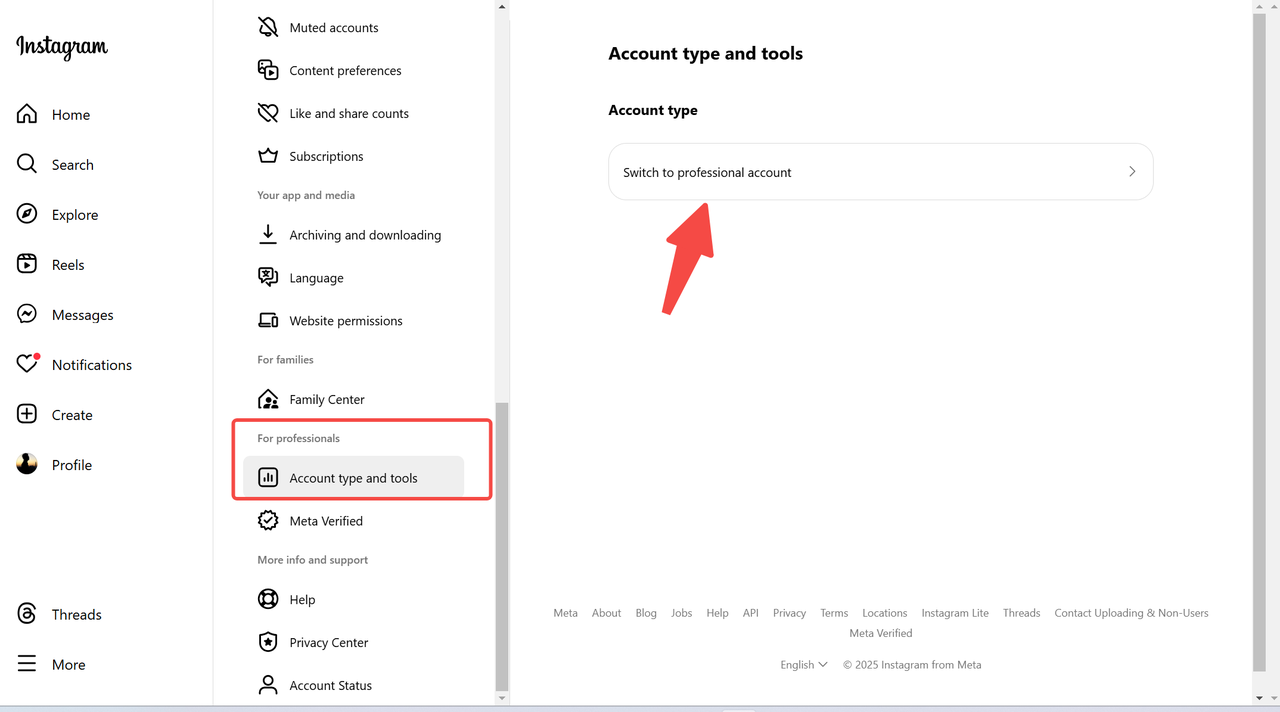Screen dimensions: 1280x712
Task: Open Archiving and downloading settings
Action: (x=364, y=235)
